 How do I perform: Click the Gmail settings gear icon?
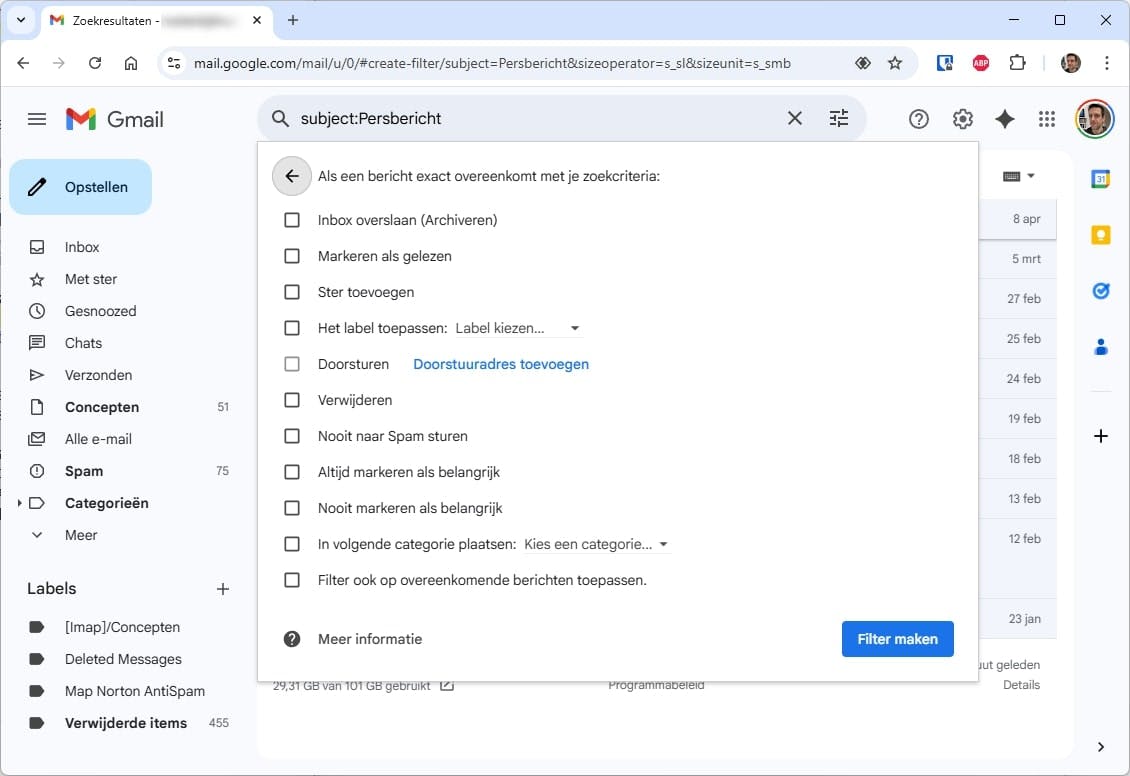click(x=962, y=119)
